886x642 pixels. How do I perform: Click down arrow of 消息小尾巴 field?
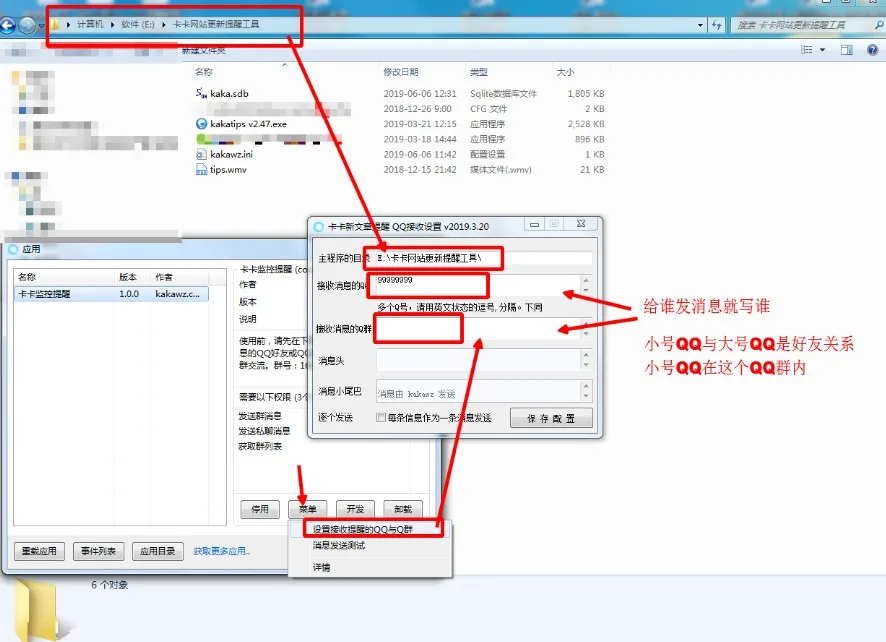[x=586, y=396]
